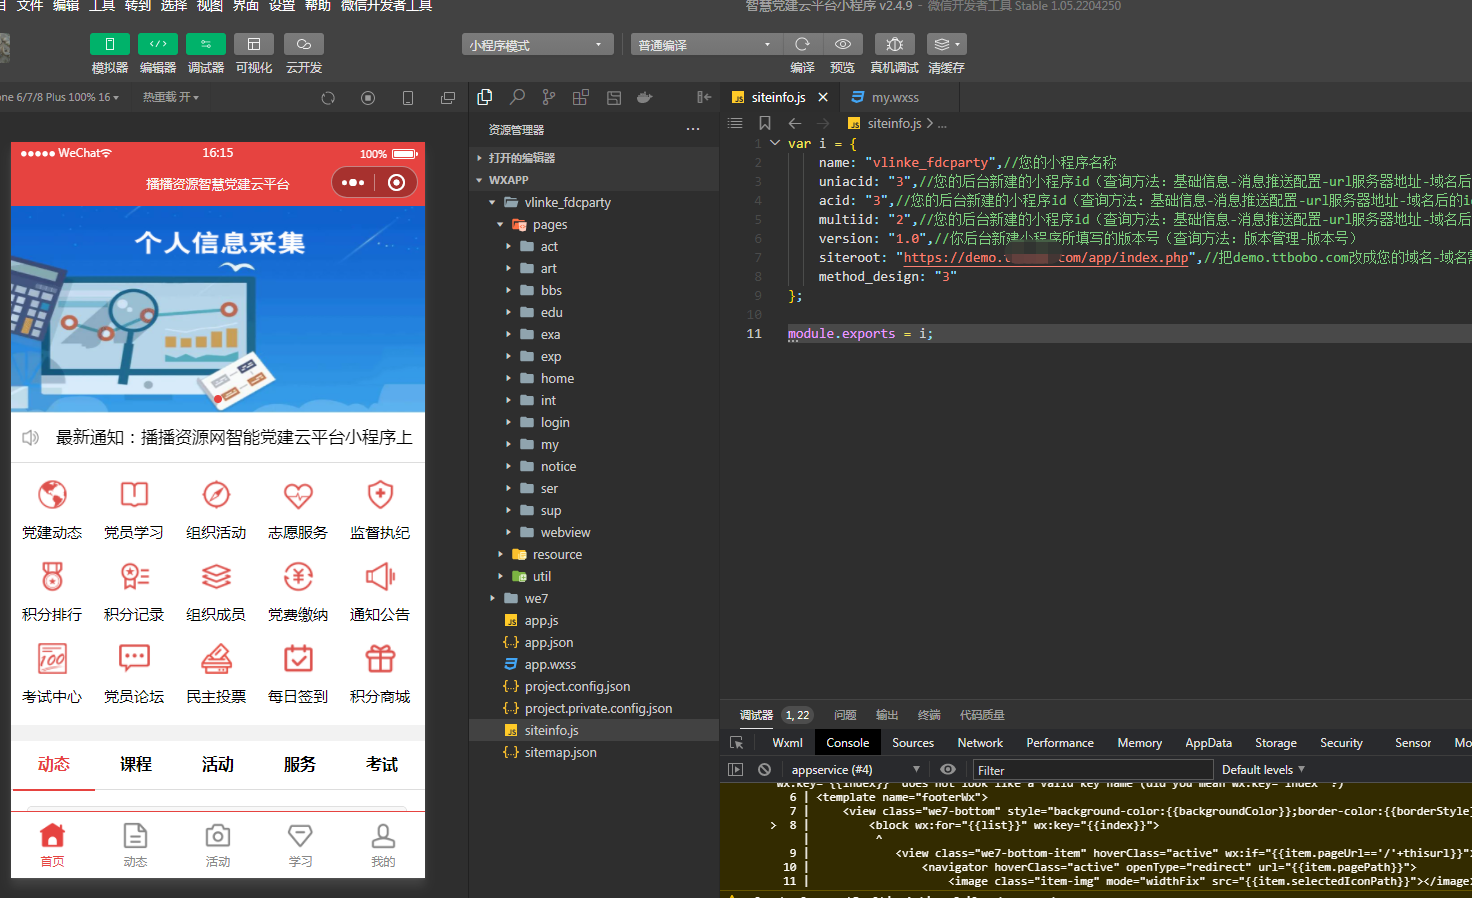The image size is (1472, 898).
Task: Toggle the console sidebar icon
Action: click(736, 770)
